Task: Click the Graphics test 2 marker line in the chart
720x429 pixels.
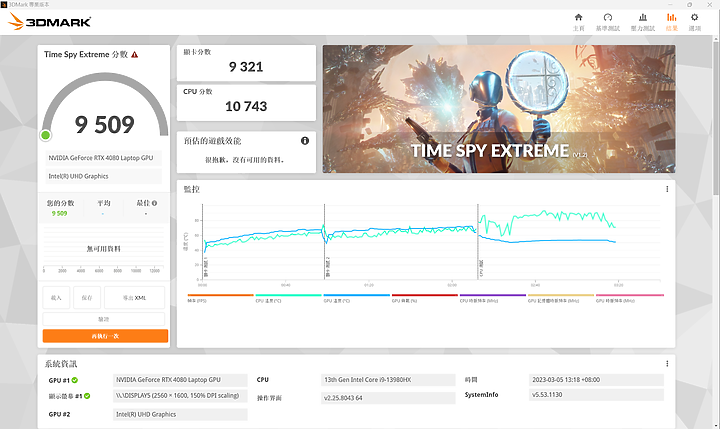Action: coord(325,242)
